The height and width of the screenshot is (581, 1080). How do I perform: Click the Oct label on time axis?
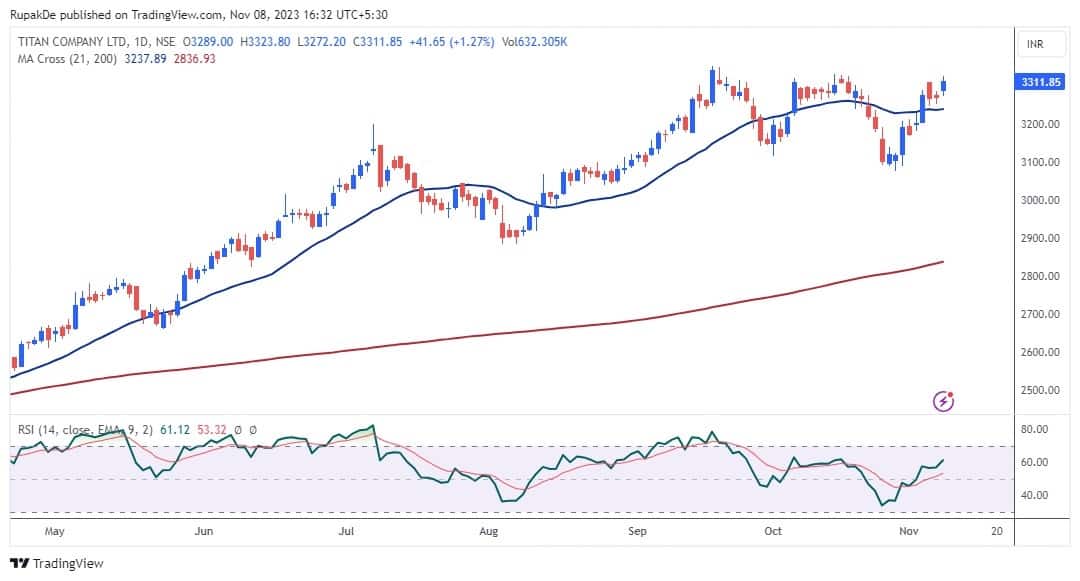[773, 531]
